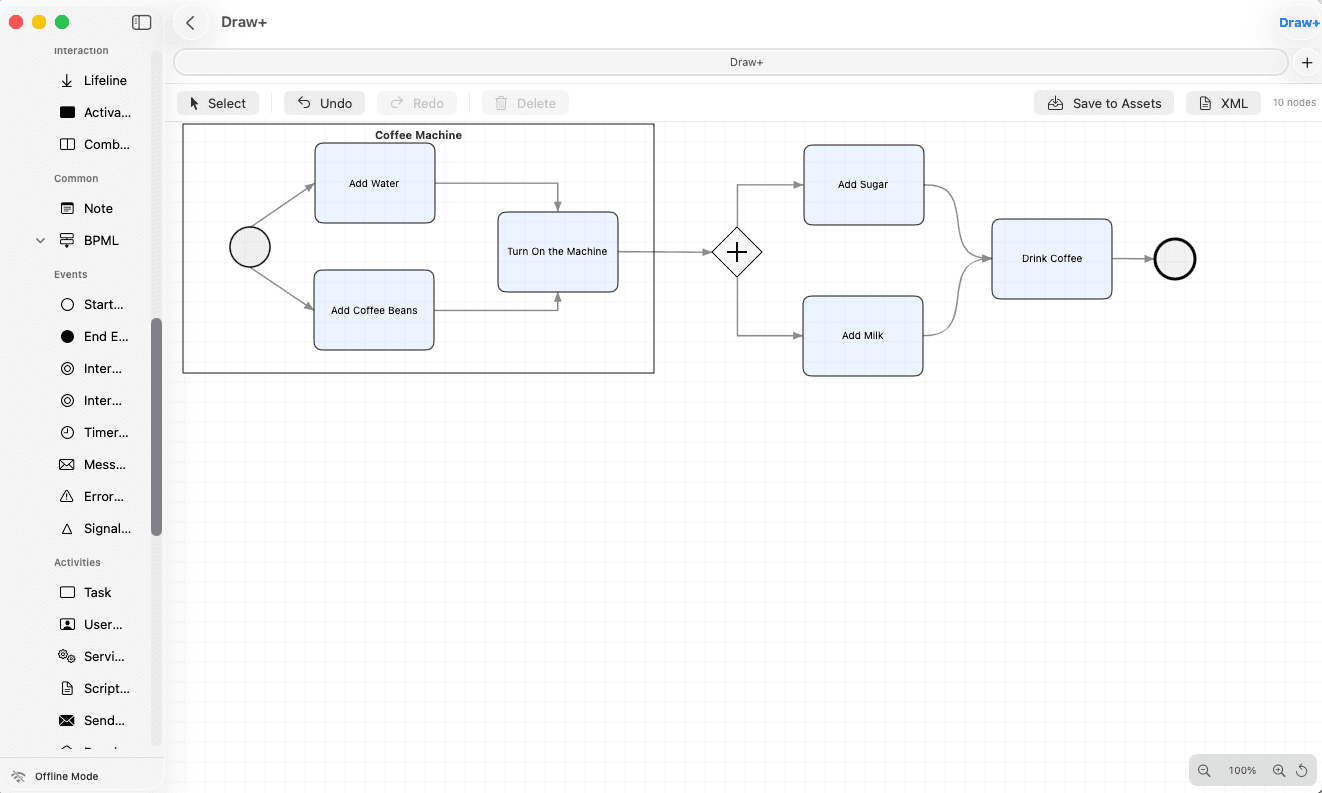Pick the Service task shape
The width and height of the screenshot is (1322, 793).
click(92, 656)
